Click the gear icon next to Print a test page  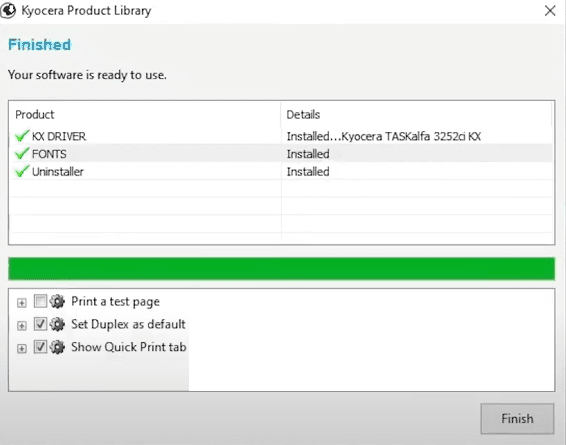57,301
